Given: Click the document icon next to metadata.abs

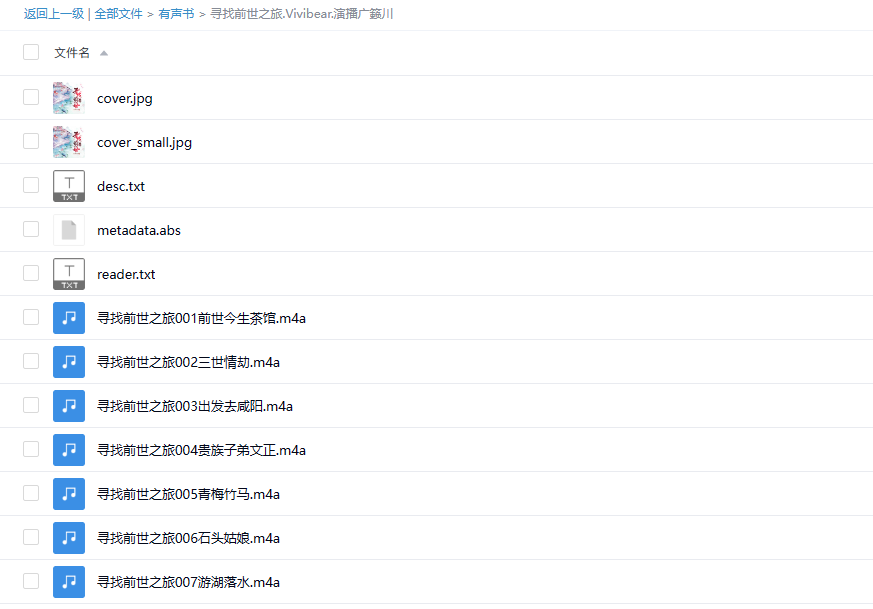Looking at the screenshot, I should [x=68, y=229].
